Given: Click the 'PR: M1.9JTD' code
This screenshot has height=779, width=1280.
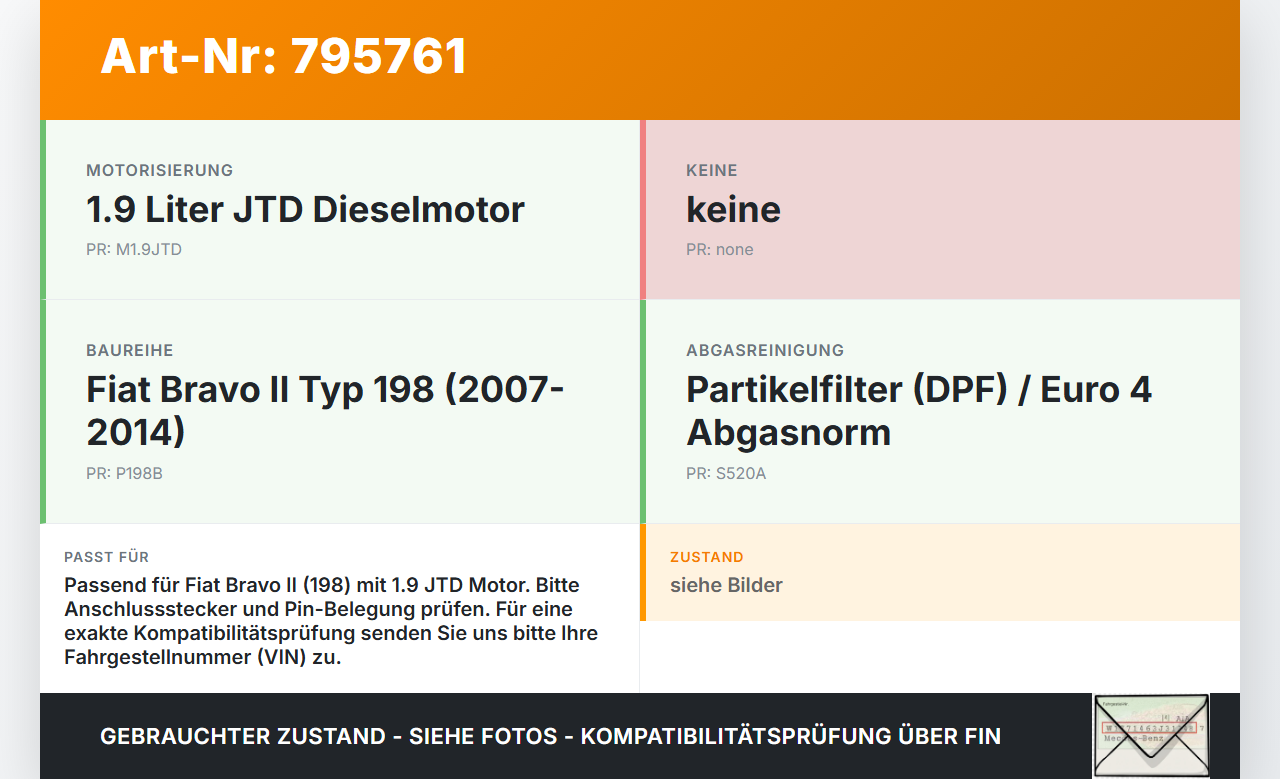Looking at the screenshot, I should click(x=134, y=249).
